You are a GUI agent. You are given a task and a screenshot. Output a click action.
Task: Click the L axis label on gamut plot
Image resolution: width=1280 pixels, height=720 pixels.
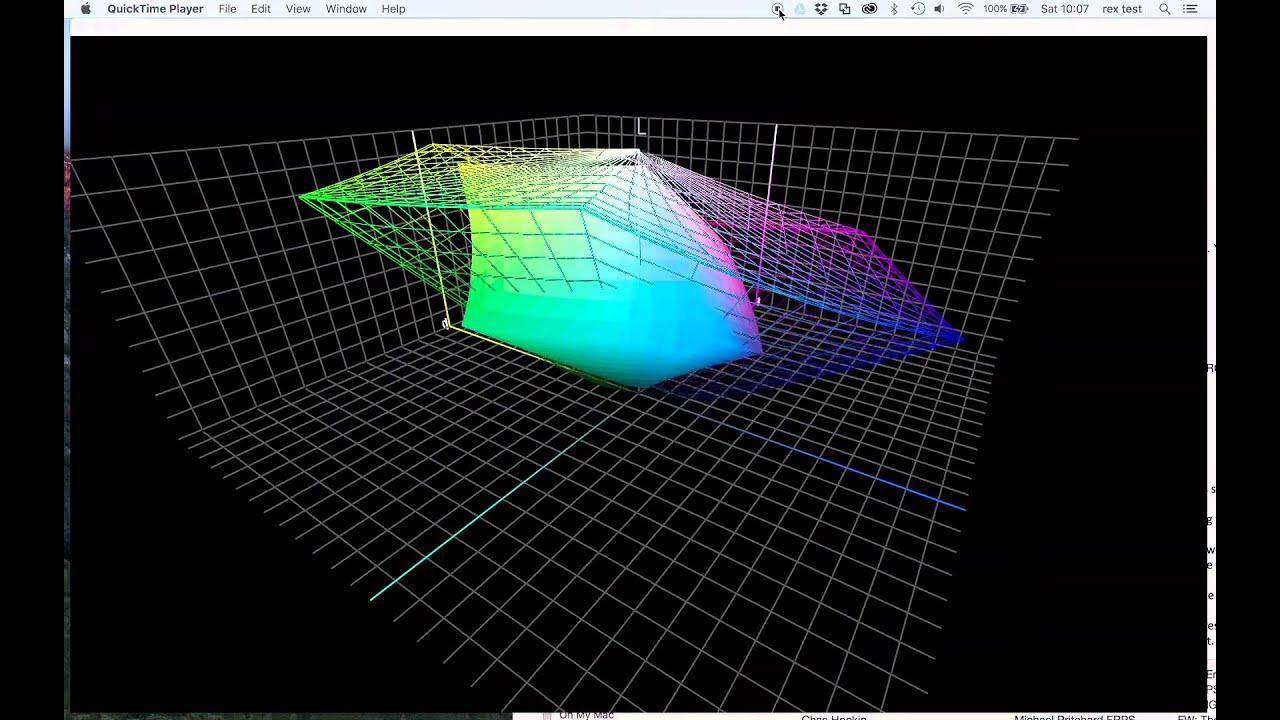point(642,127)
